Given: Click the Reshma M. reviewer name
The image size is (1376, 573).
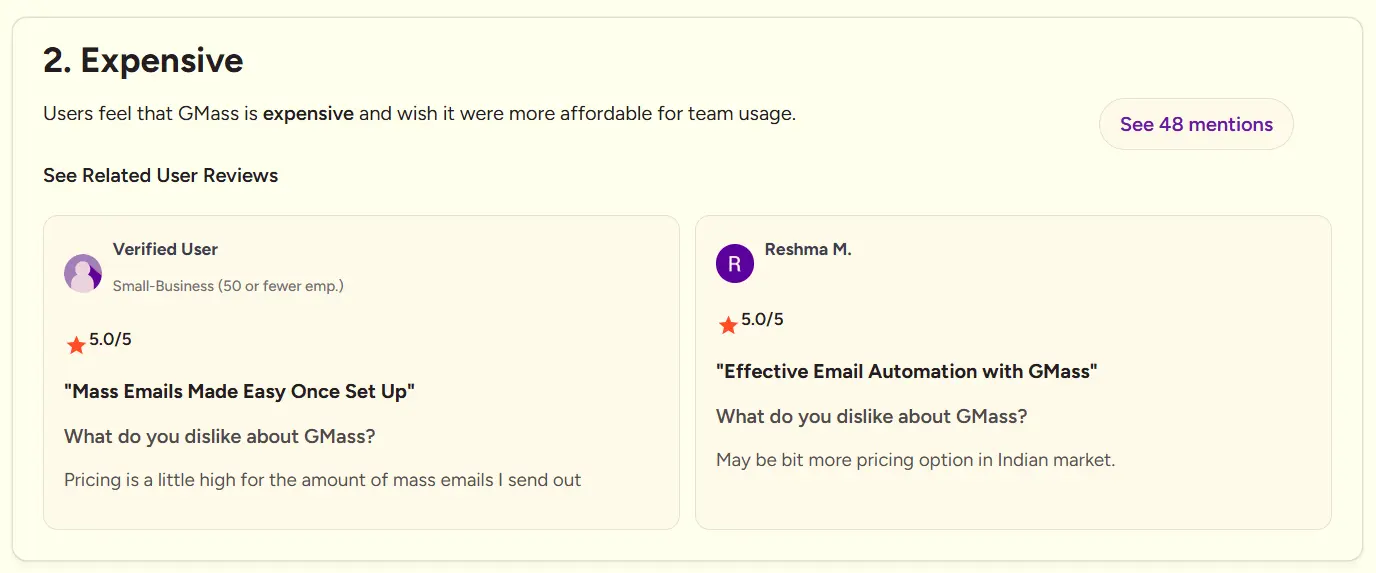Looking at the screenshot, I should coord(808,249).
